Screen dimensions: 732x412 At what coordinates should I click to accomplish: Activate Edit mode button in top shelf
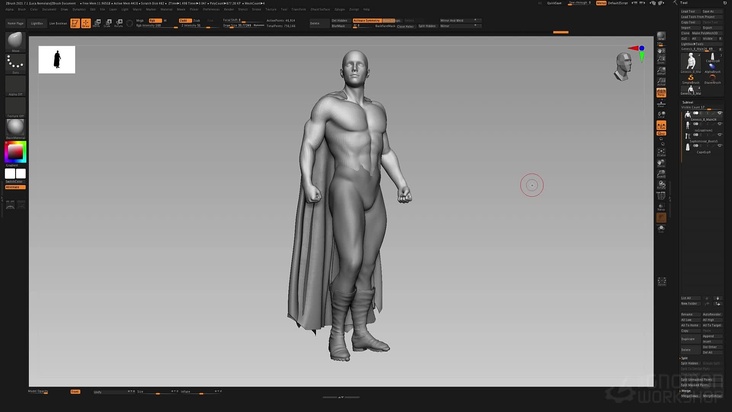tap(75, 23)
